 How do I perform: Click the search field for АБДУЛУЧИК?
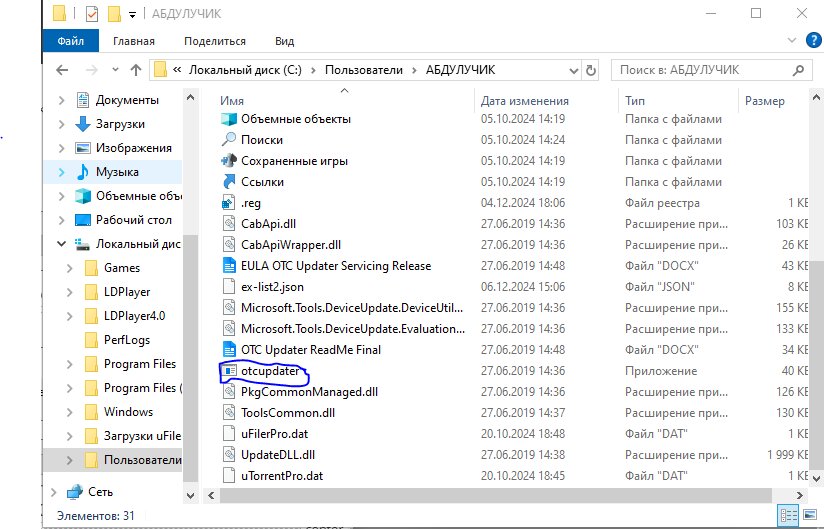[711, 70]
